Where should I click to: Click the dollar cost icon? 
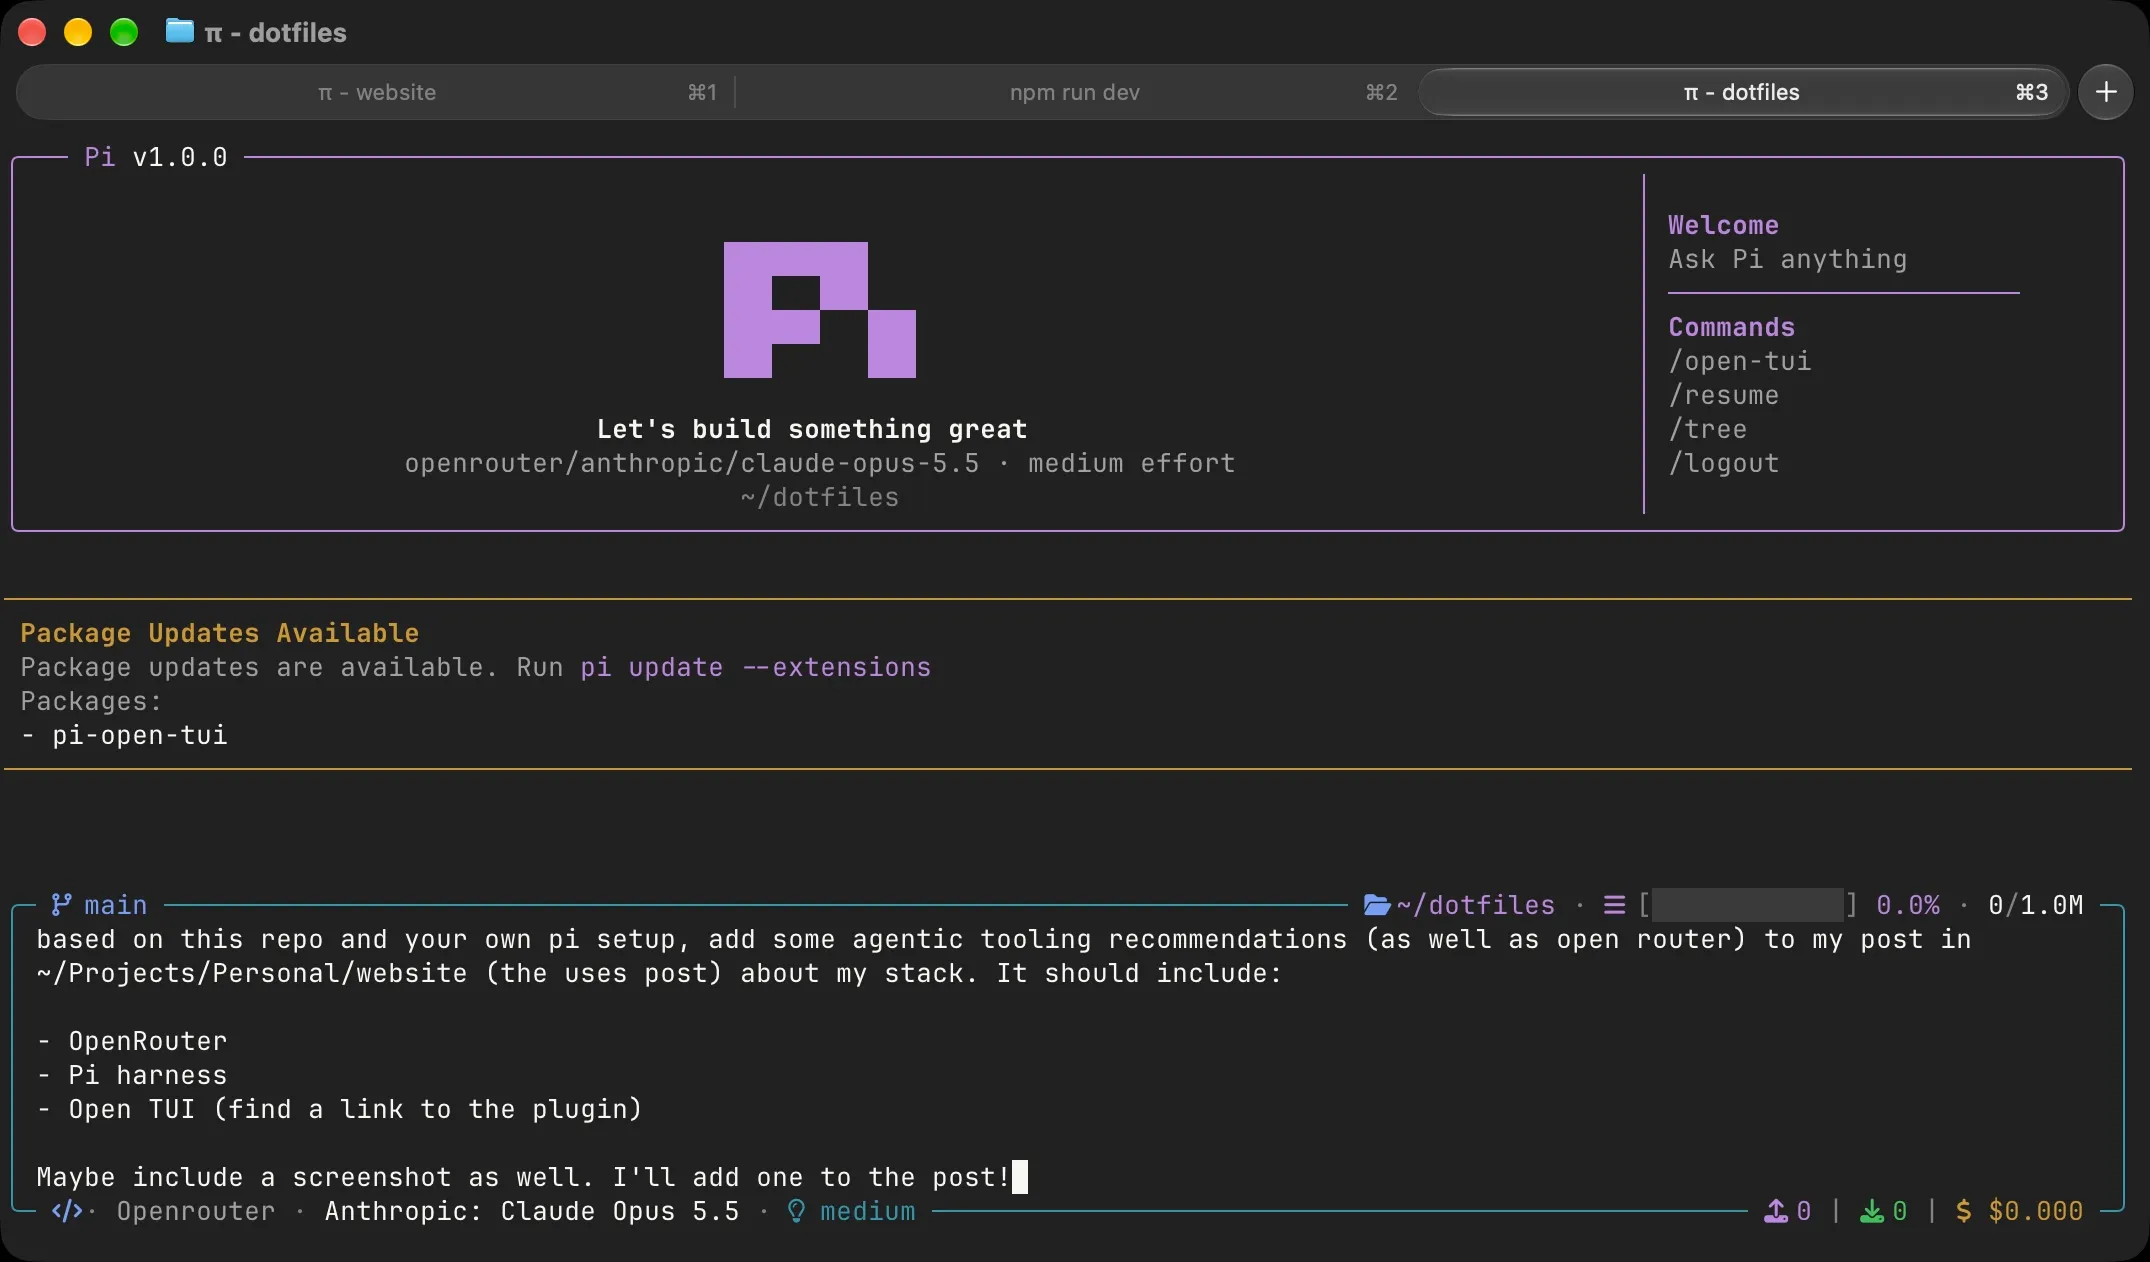click(x=1964, y=1211)
